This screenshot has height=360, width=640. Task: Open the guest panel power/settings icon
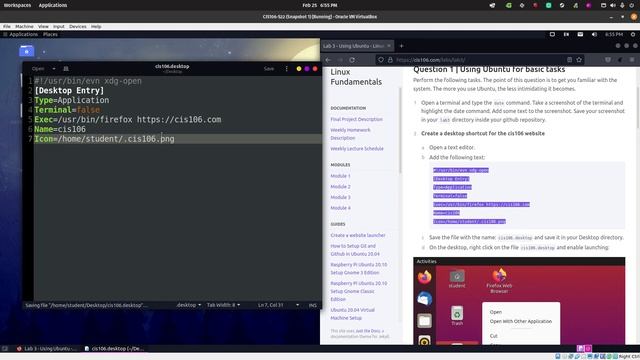633,34
